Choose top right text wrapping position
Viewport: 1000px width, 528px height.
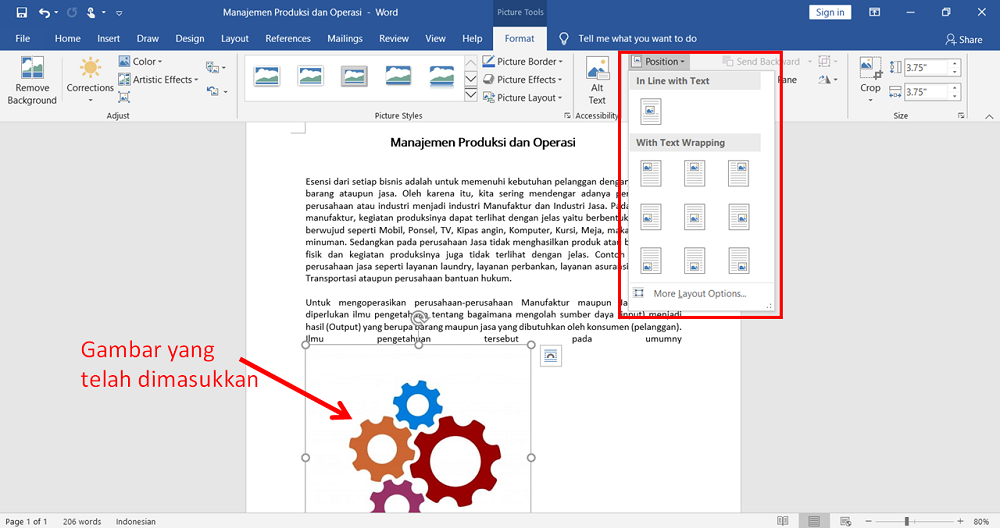pos(739,173)
